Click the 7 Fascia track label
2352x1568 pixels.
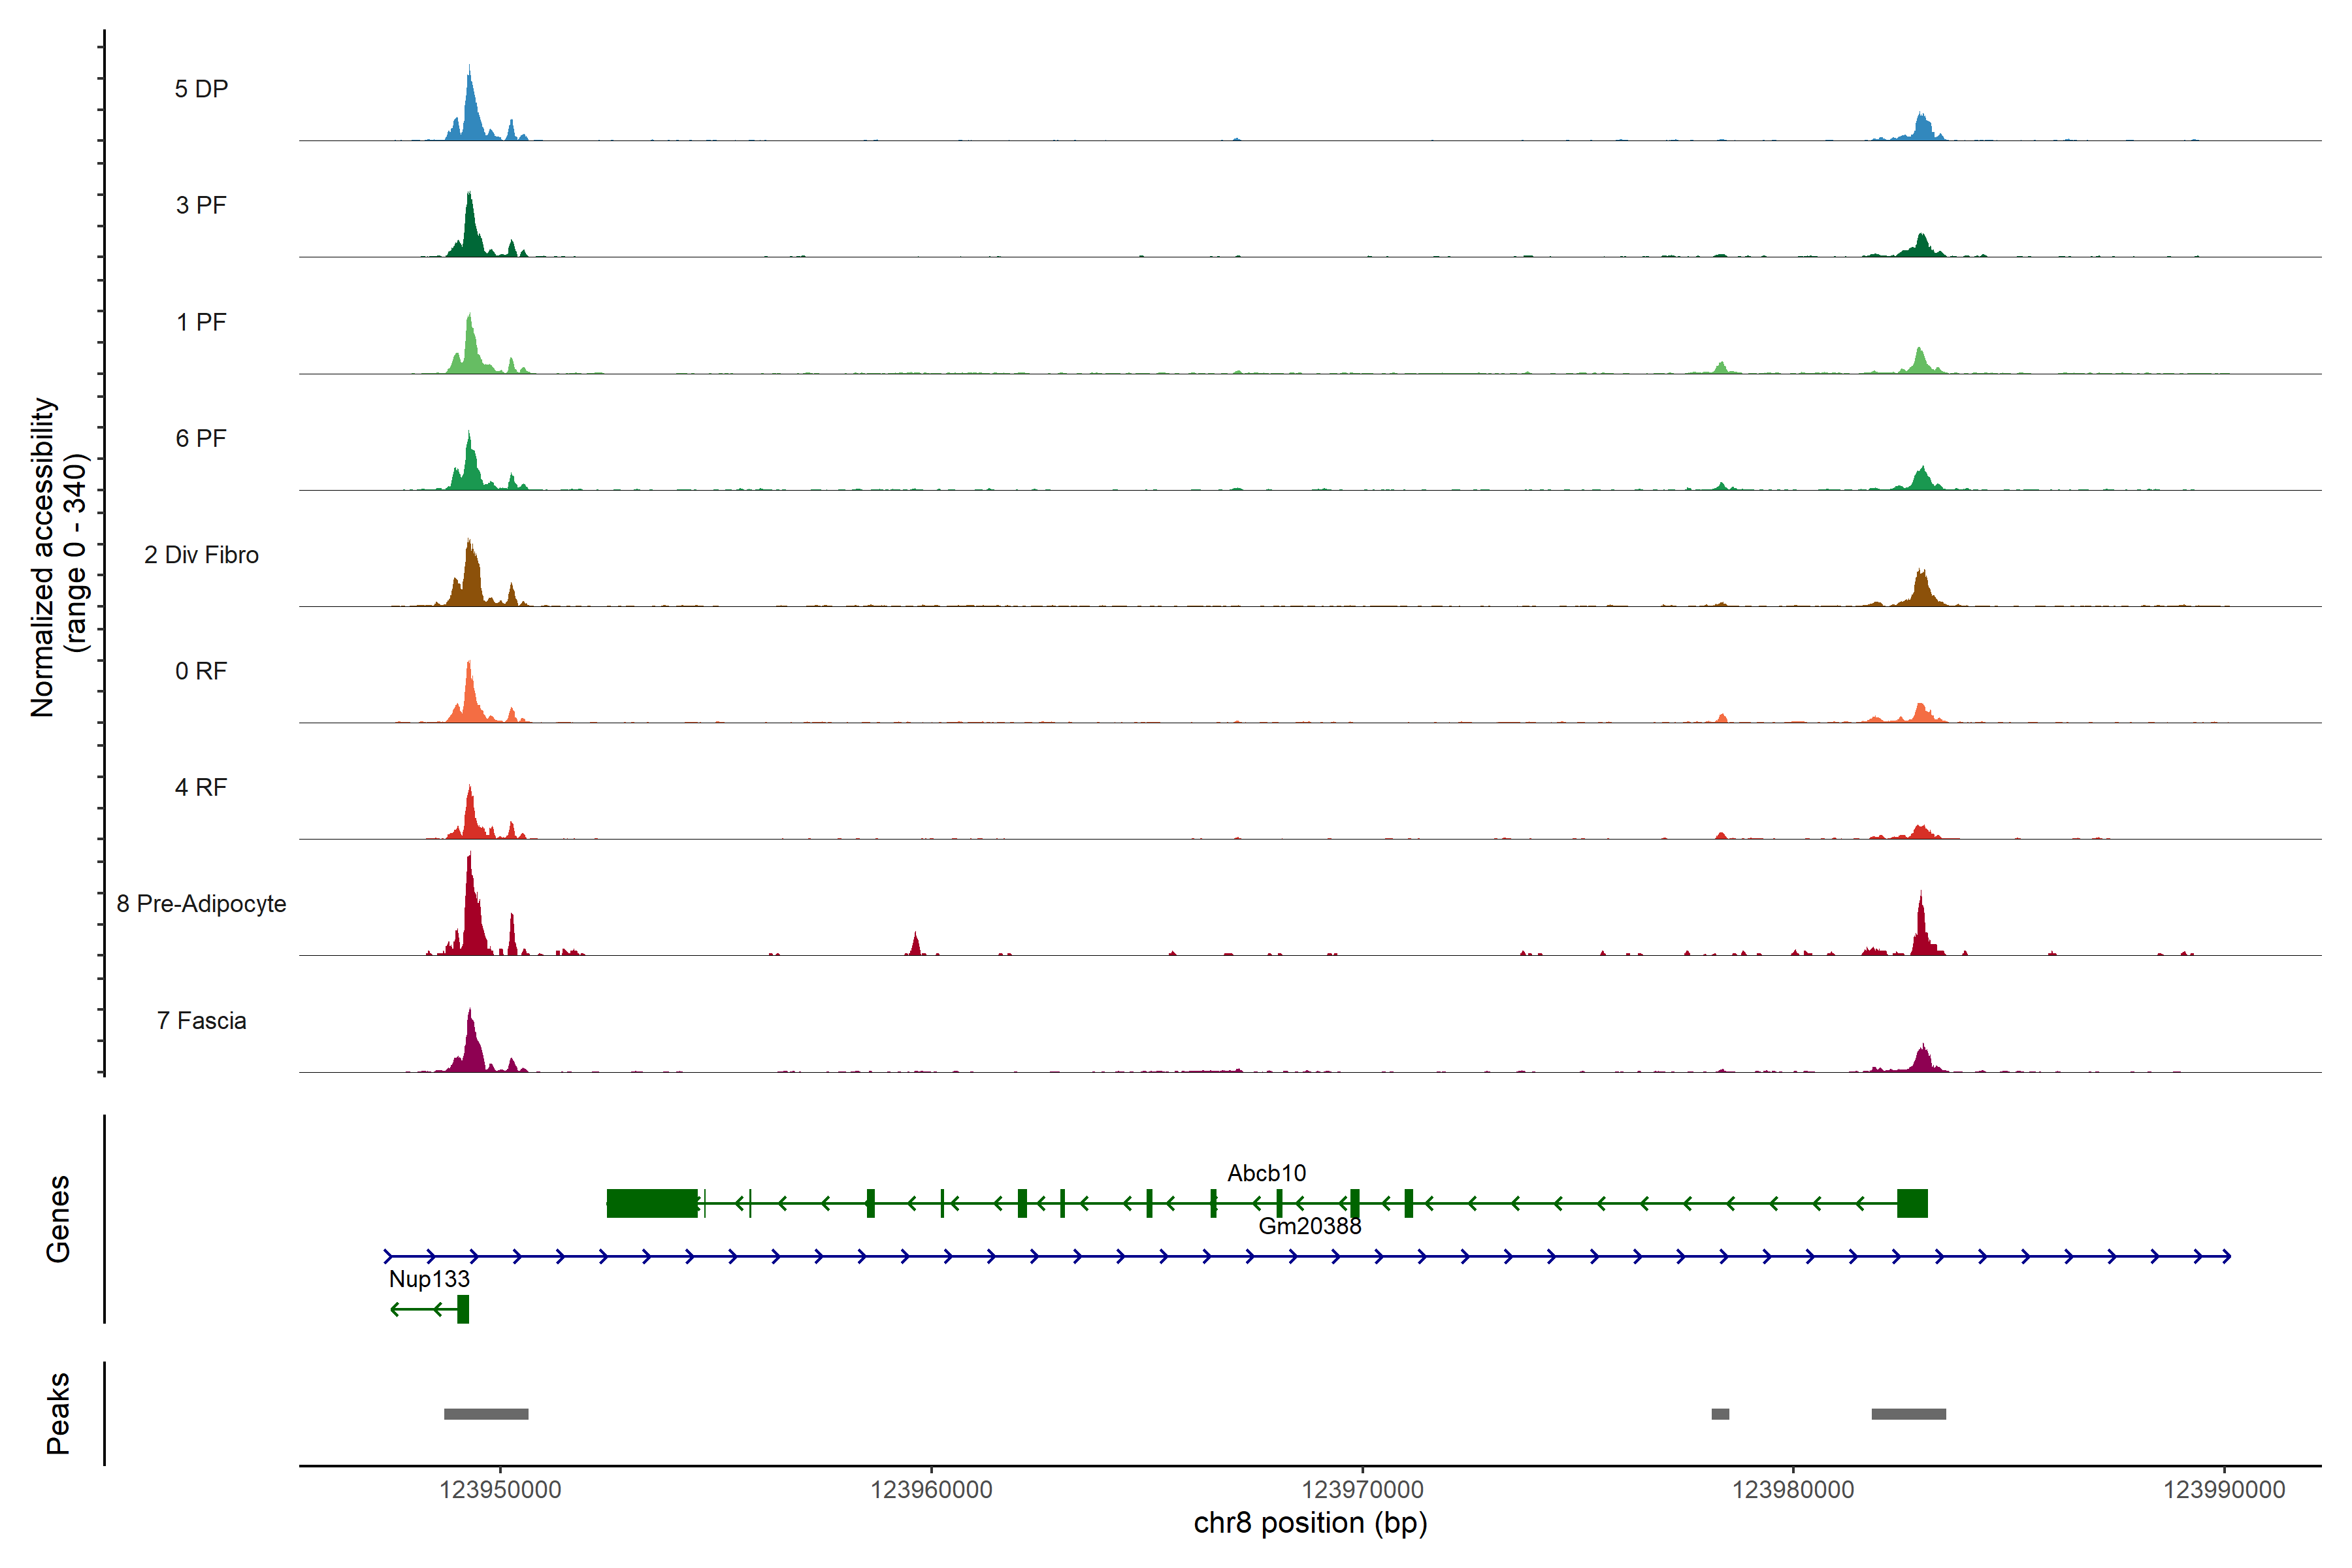pyautogui.click(x=201, y=1021)
